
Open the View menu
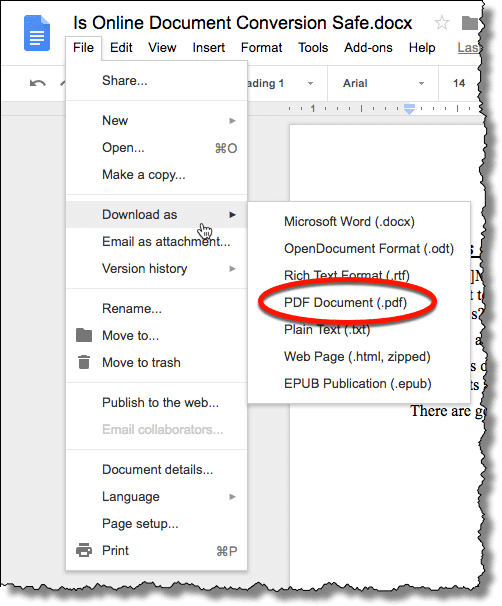coord(162,48)
